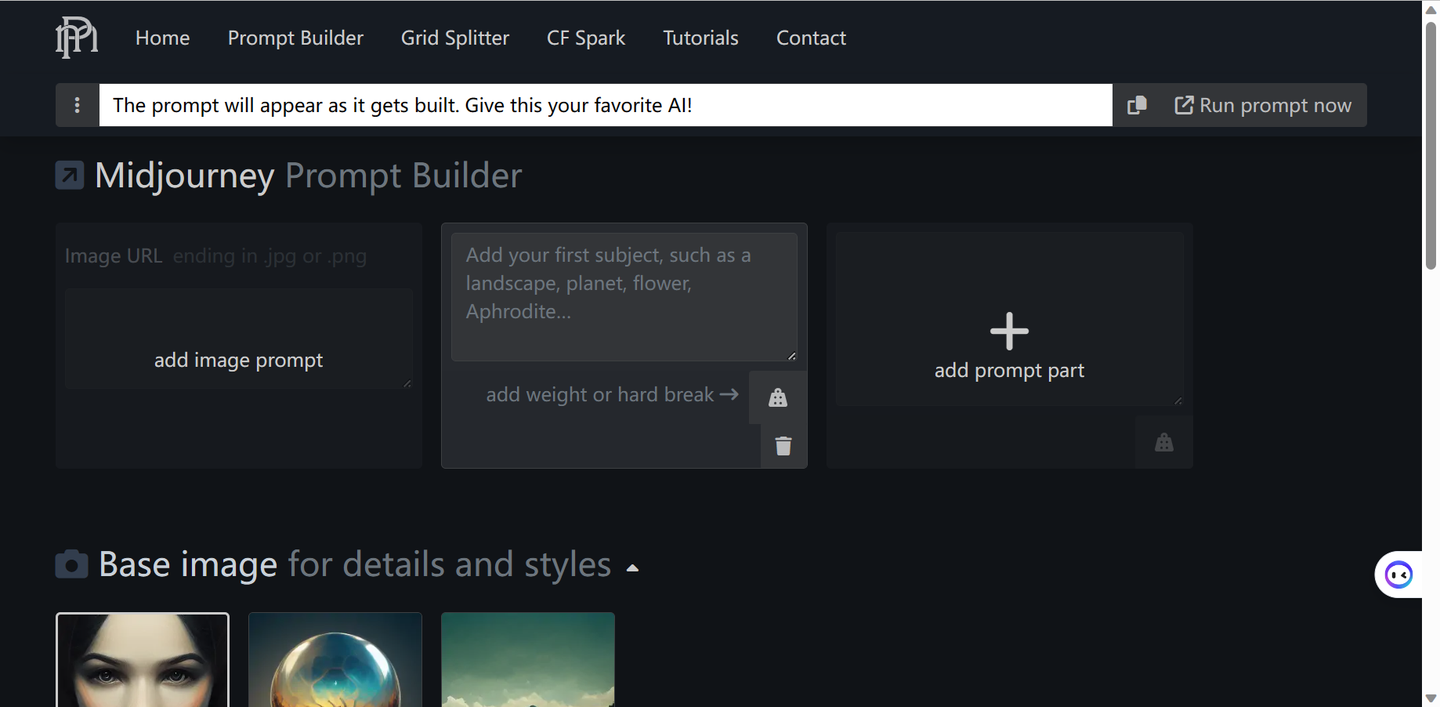Open the floating chatbot widget
This screenshot has height=707, width=1440.
click(1398, 575)
